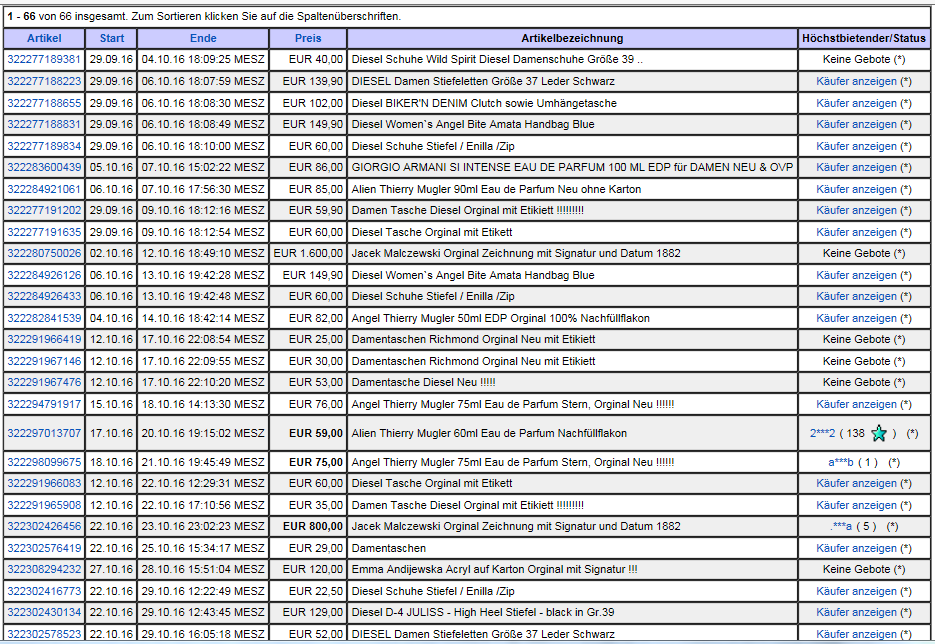Open article number 322302416773
This screenshot has width=935, height=644.
point(44,591)
